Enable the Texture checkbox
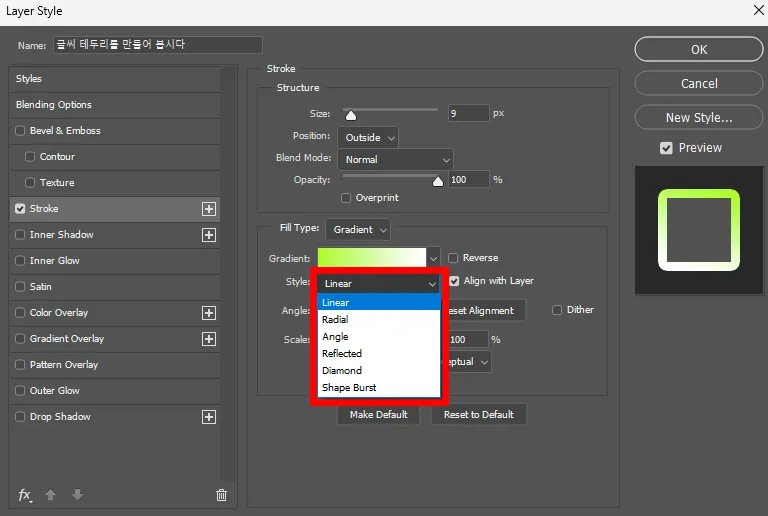Viewport: 768px width, 516px height. click(30, 183)
